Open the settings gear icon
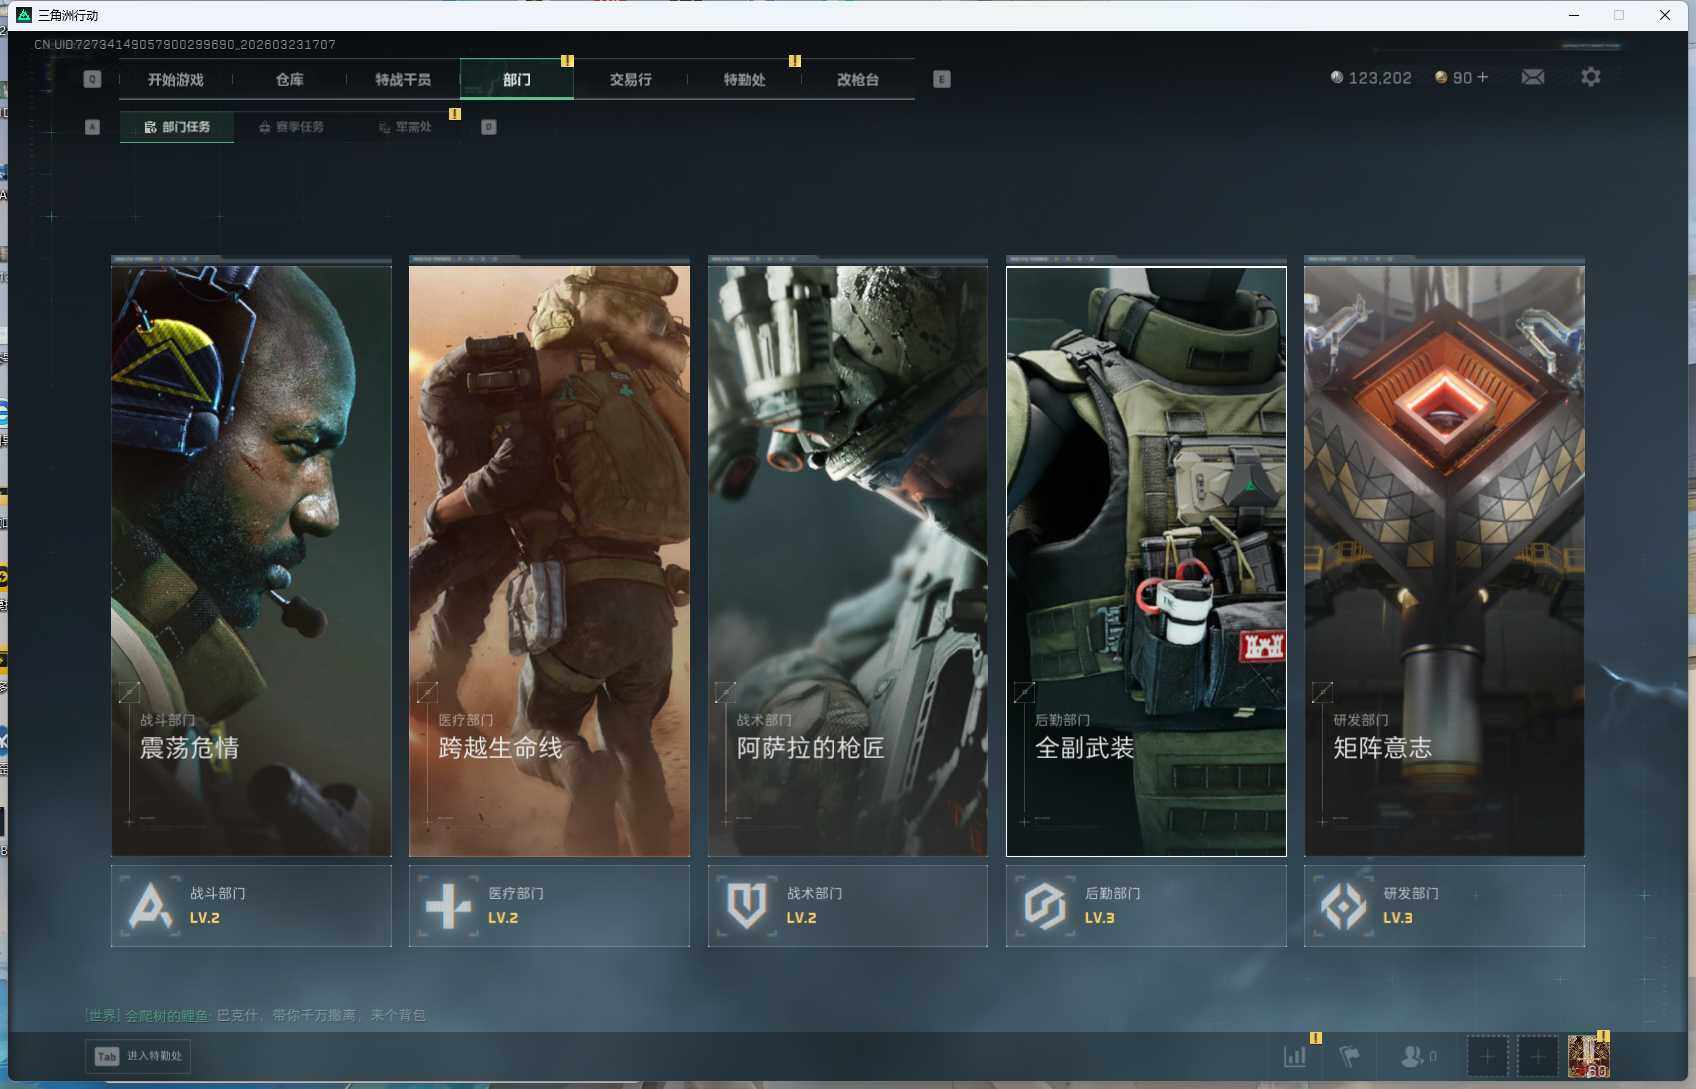The image size is (1696, 1089). [x=1591, y=77]
